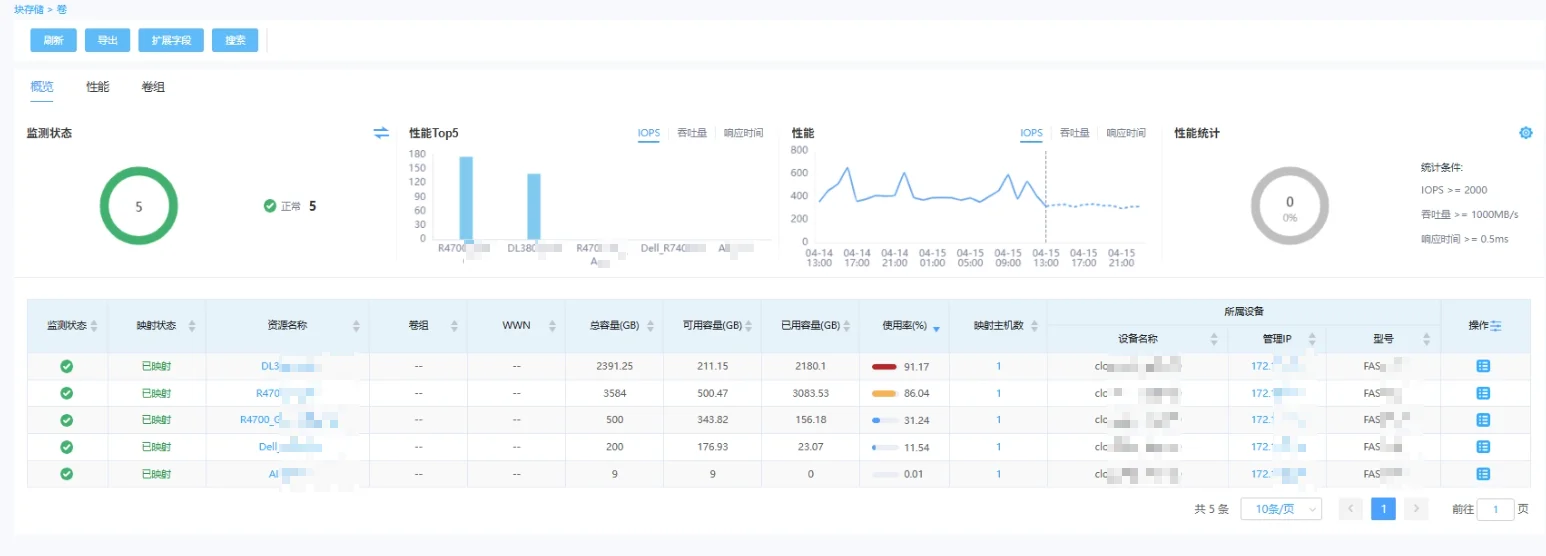Sort by 使用率(%) column arrow
The width and height of the screenshot is (1546, 556).
936,327
